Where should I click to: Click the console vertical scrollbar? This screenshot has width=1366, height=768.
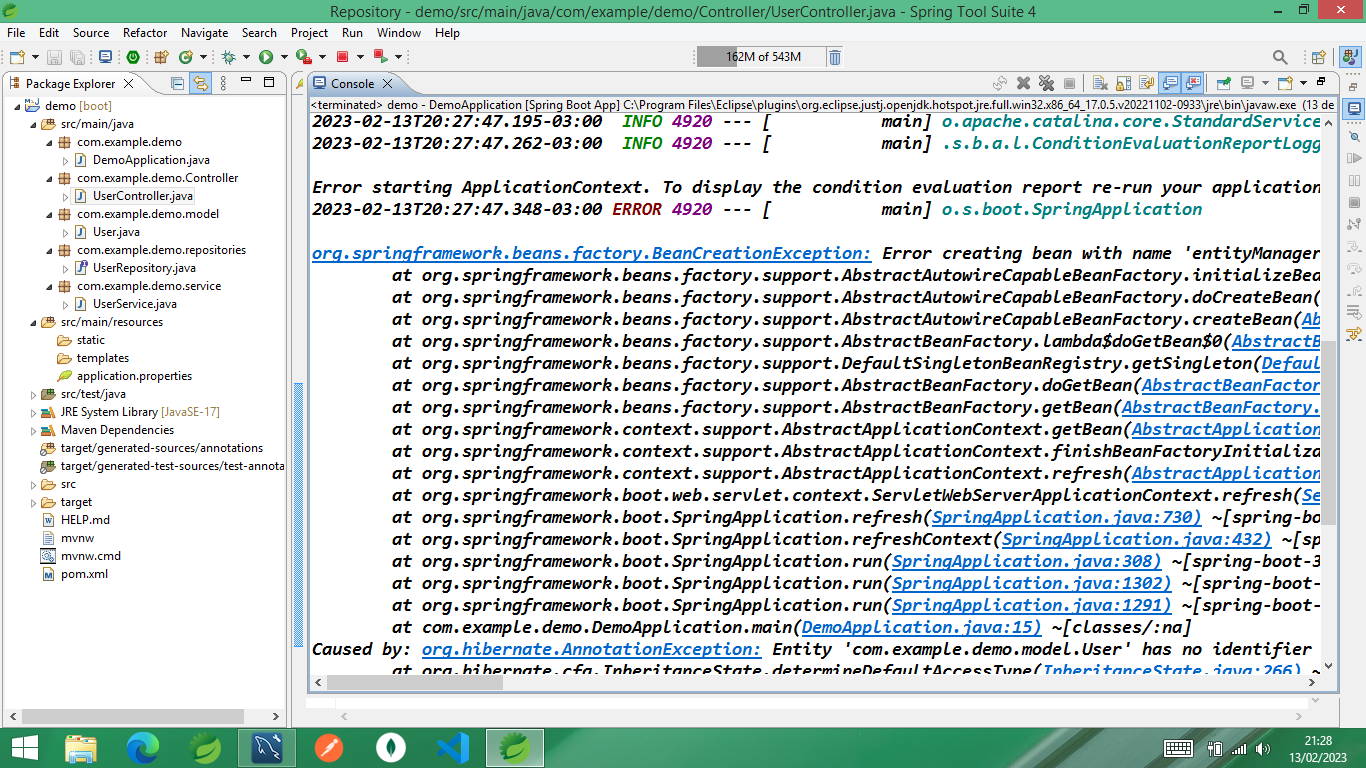(1328, 432)
